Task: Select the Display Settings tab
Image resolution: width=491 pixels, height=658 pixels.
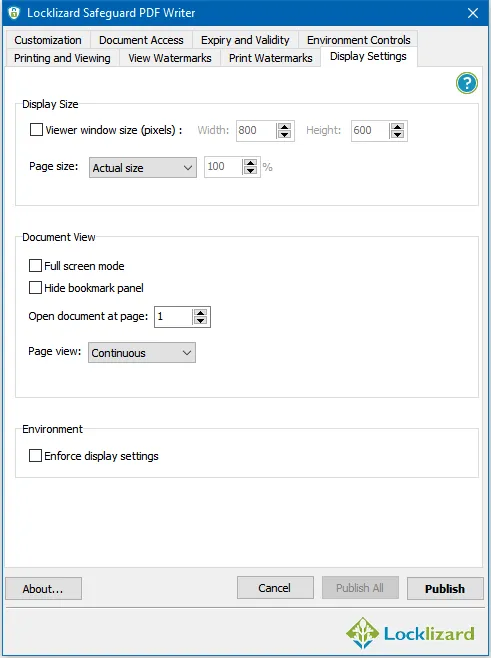Action: pos(368,56)
